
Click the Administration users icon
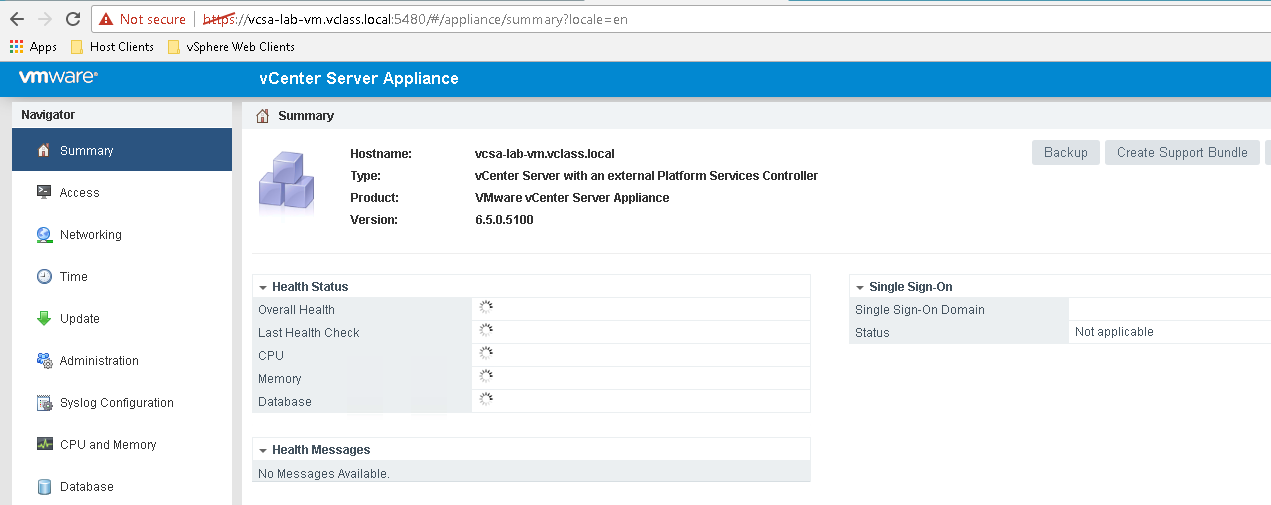[x=44, y=361]
